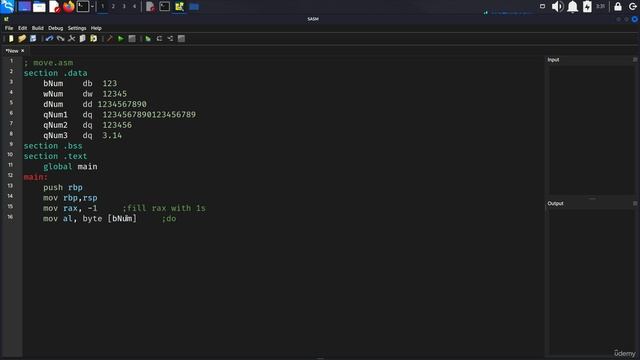640x360 pixels.
Task: Click inside the Input text area
Action: pyautogui.click(x=591, y=130)
